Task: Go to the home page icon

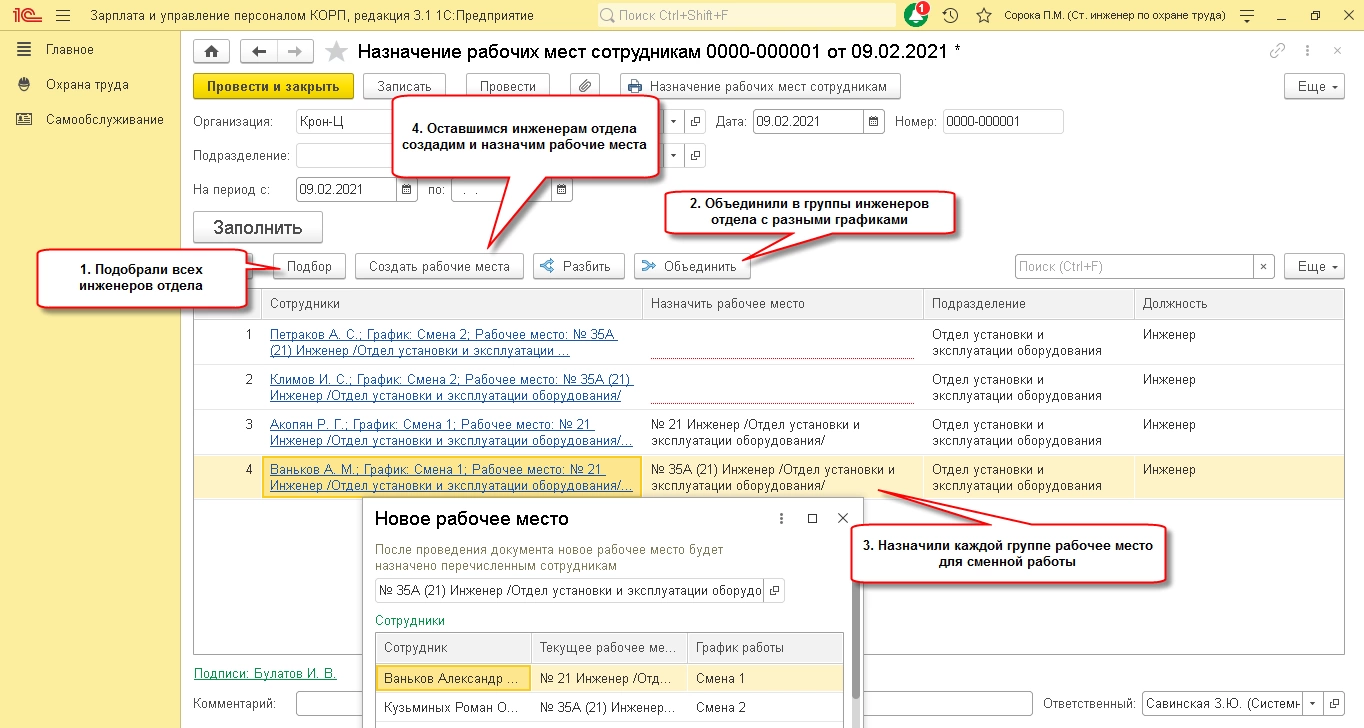Action: [211, 52]
